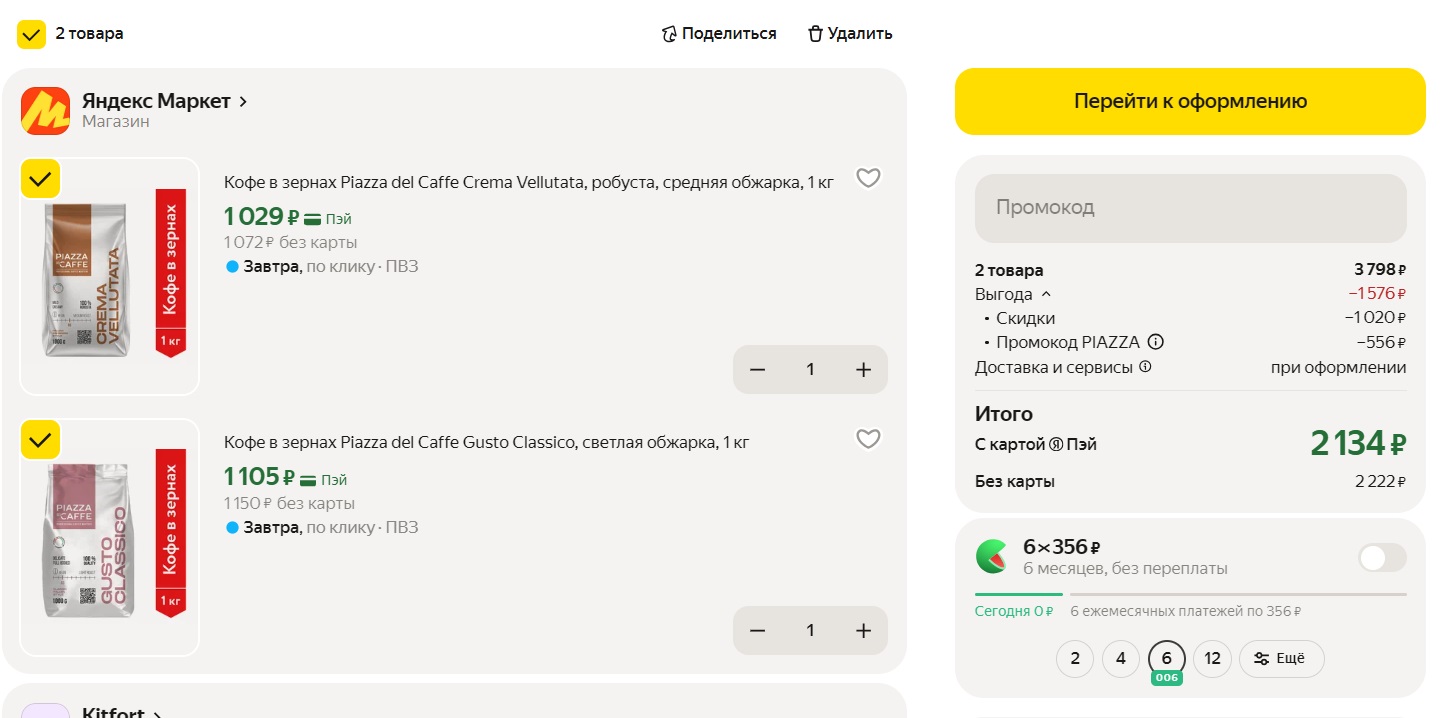The width and height of the screenshot is (1448, 718).
Task: Click the Промокод input field
Action: tap(1190, 208)
